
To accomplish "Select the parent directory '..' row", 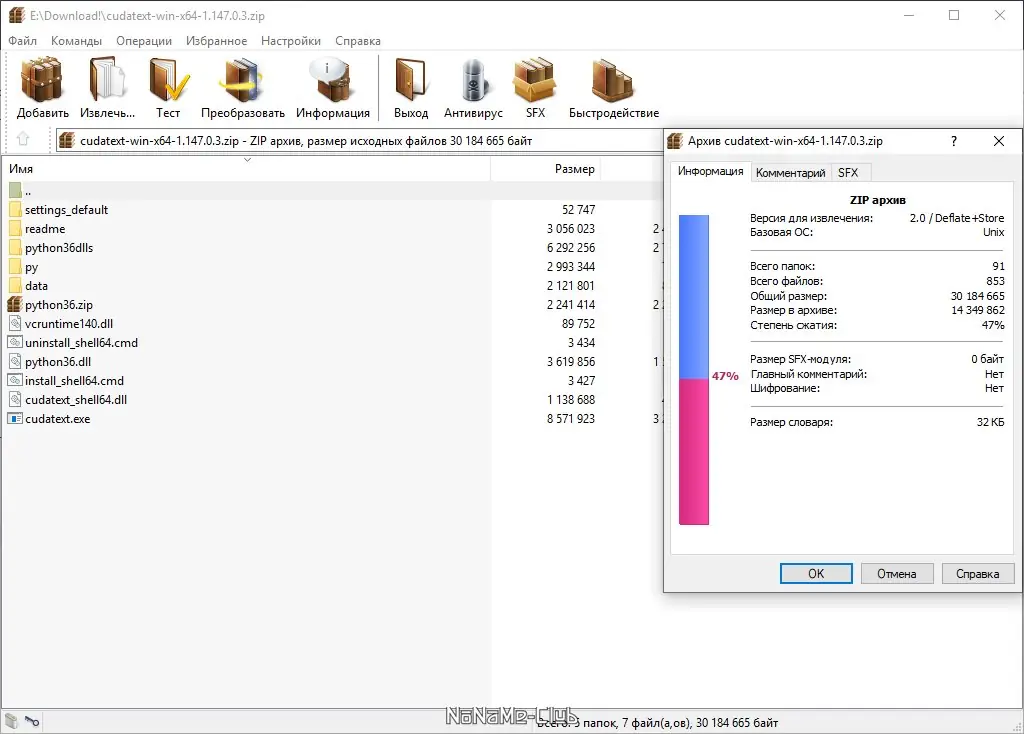I will [x=332, y=191].
